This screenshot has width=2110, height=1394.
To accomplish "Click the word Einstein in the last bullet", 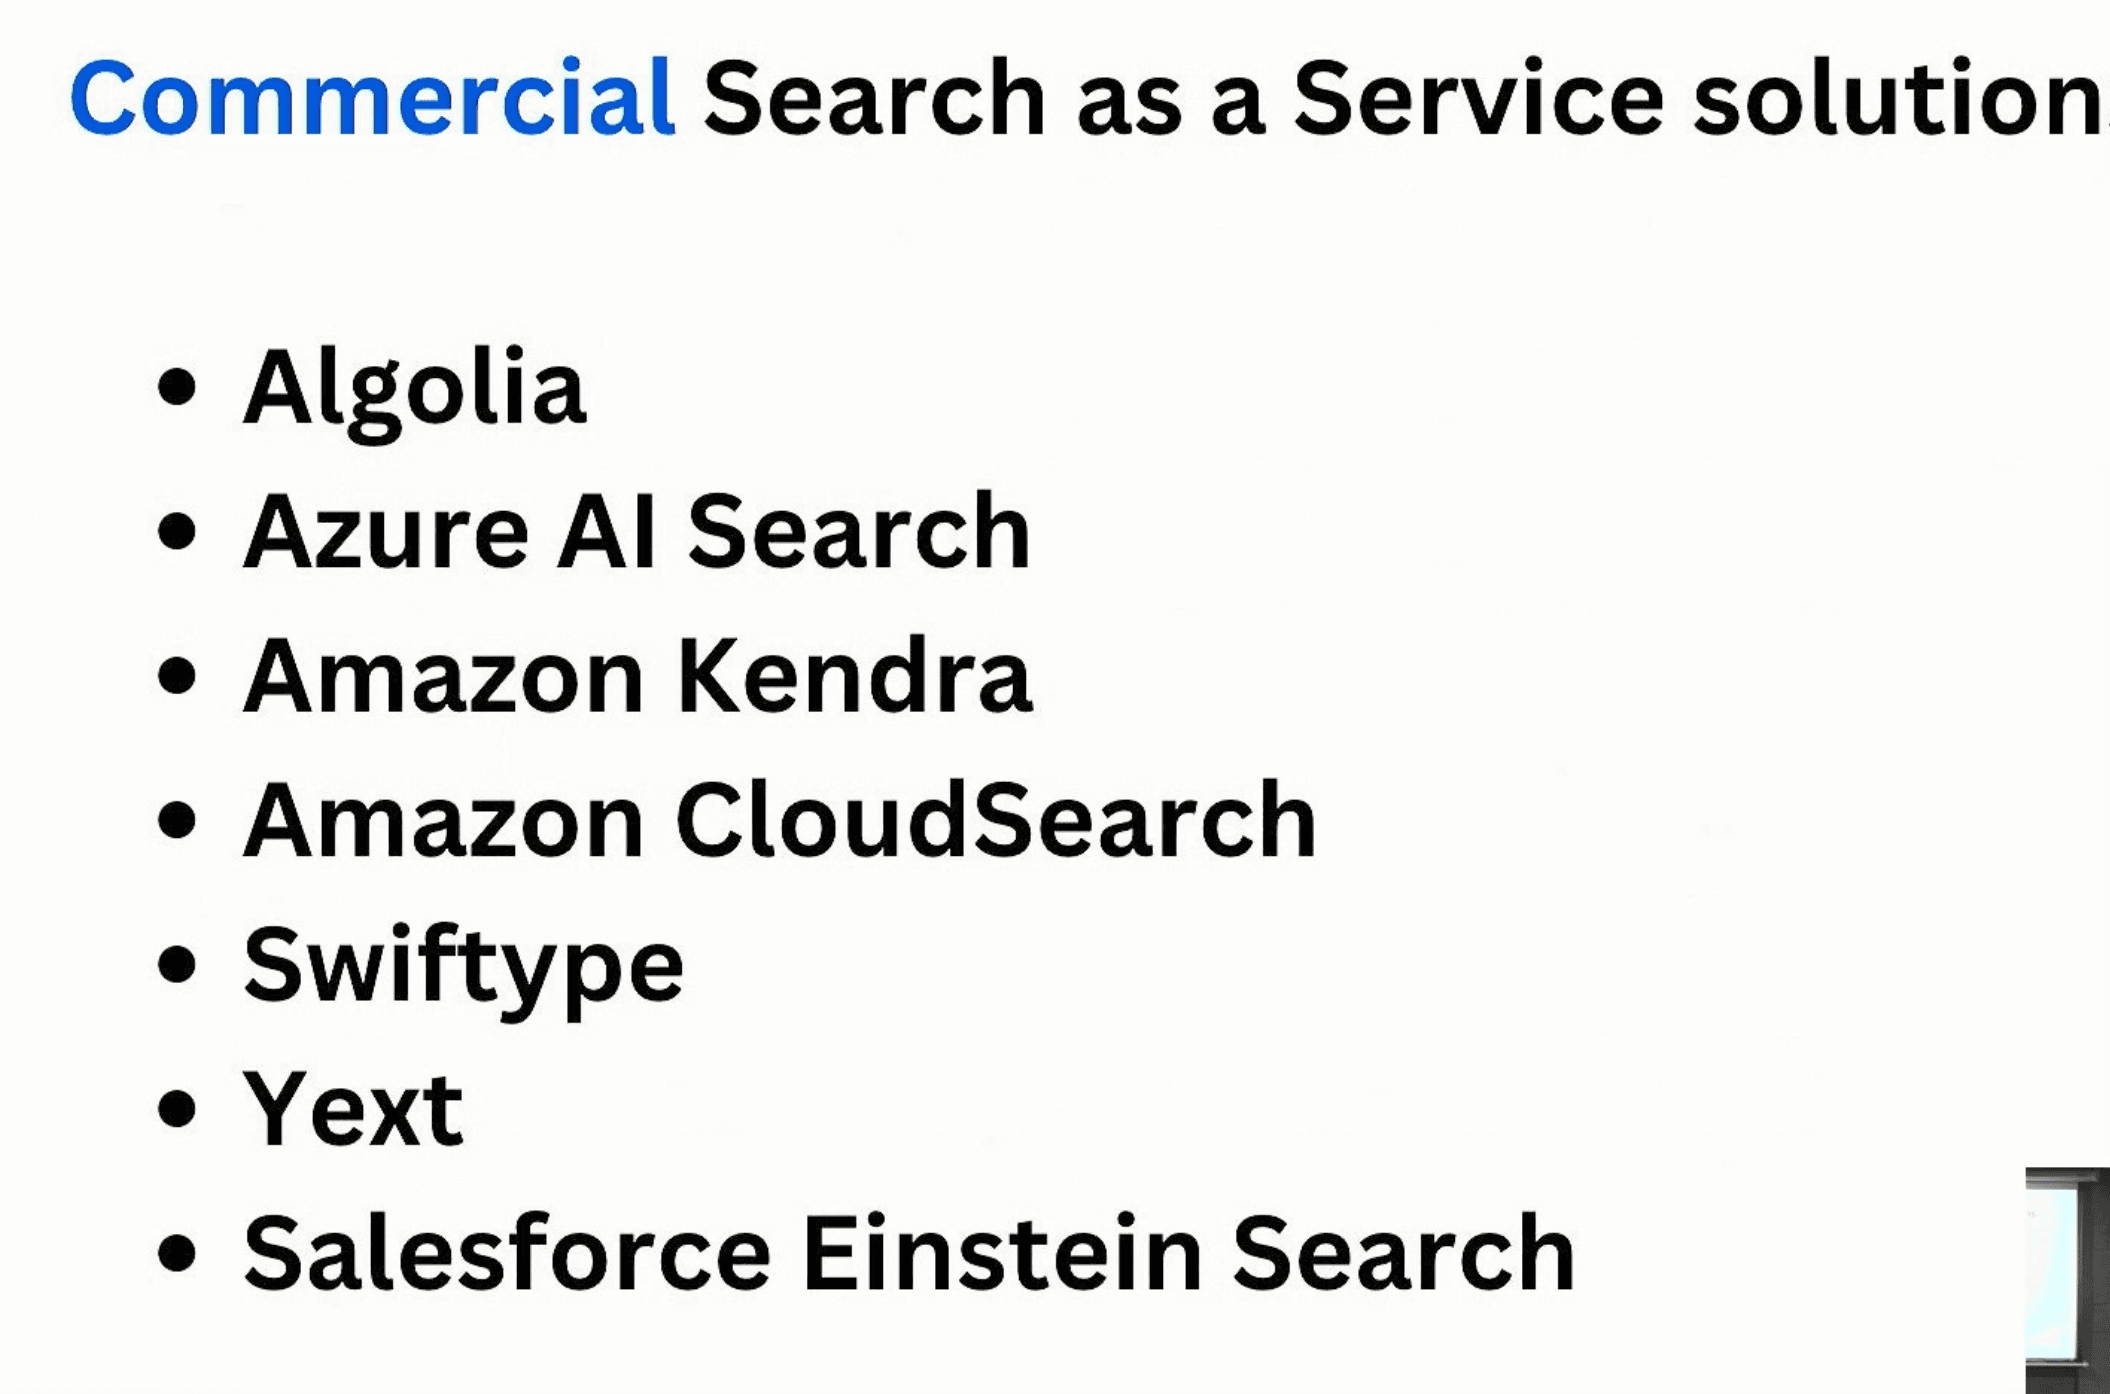I will [x=1002, y=1253].
